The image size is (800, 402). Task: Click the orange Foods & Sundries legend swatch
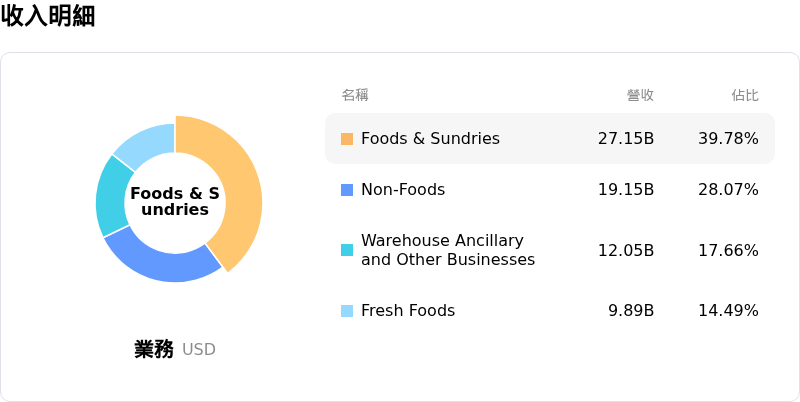click(347, 139)
